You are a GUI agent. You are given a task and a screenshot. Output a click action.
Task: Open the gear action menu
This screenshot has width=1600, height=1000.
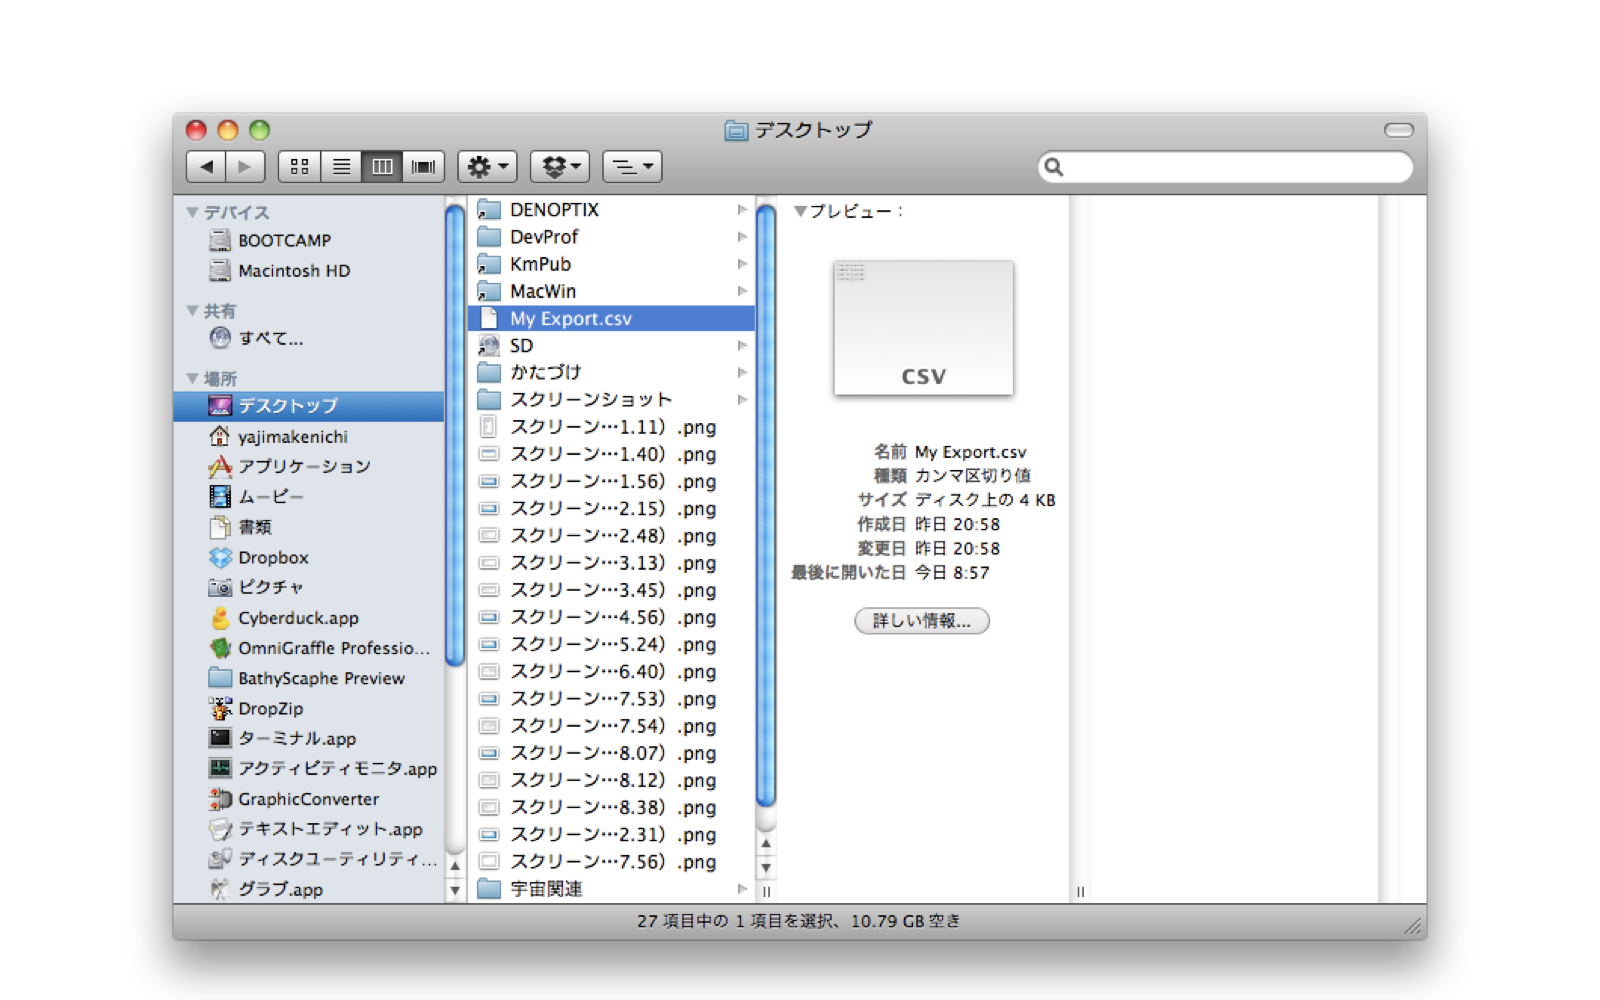click(487, 167)
